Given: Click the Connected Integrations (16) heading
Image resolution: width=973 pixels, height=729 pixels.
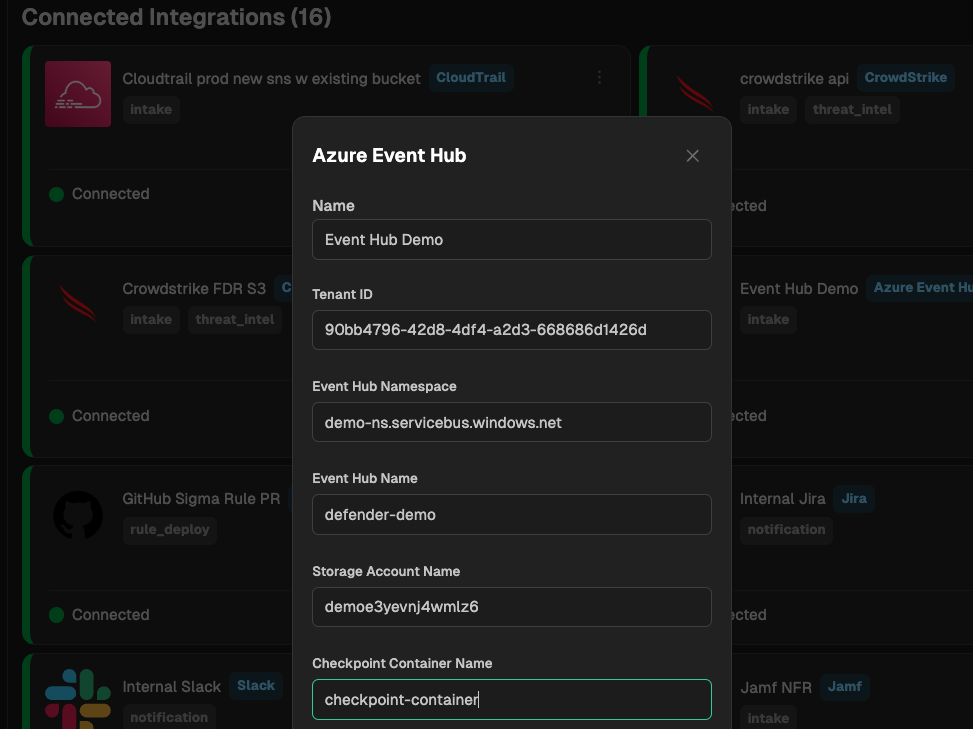Looking at the screenshot, I should 176,17.
